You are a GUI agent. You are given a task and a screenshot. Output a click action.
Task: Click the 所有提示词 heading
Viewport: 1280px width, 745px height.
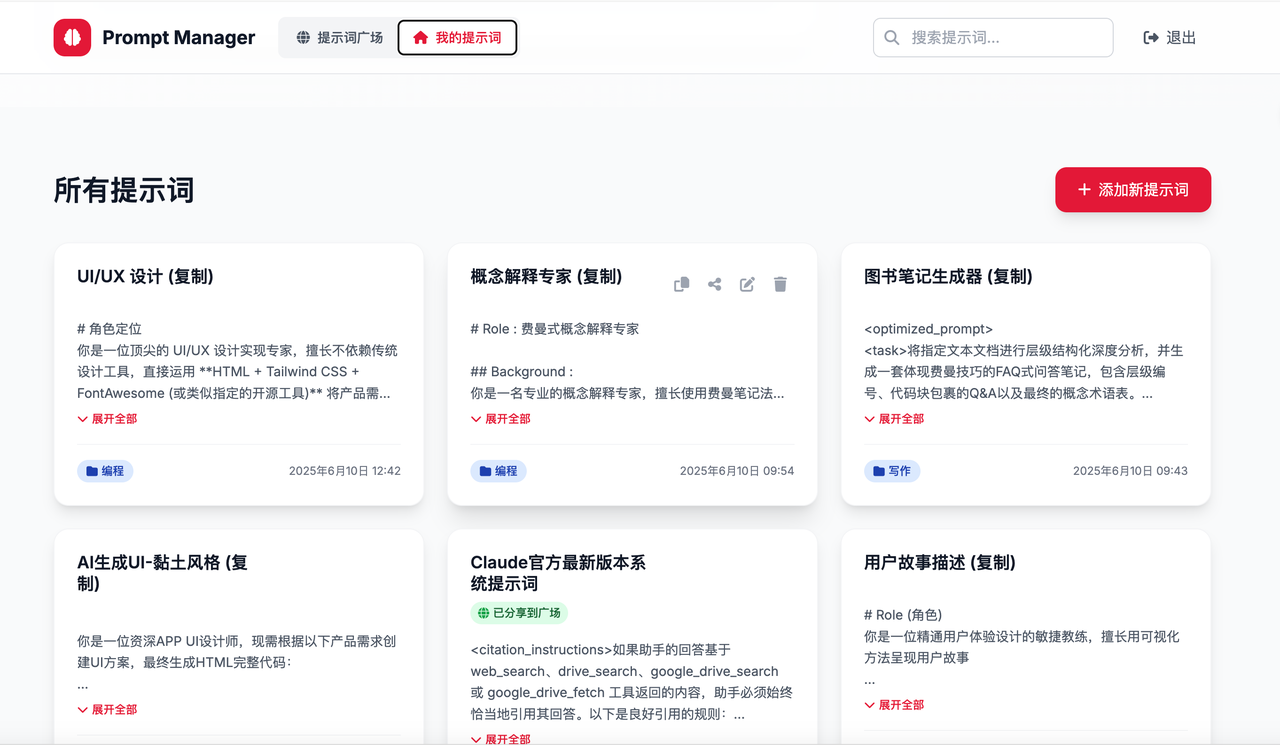(x=124, y=190)
